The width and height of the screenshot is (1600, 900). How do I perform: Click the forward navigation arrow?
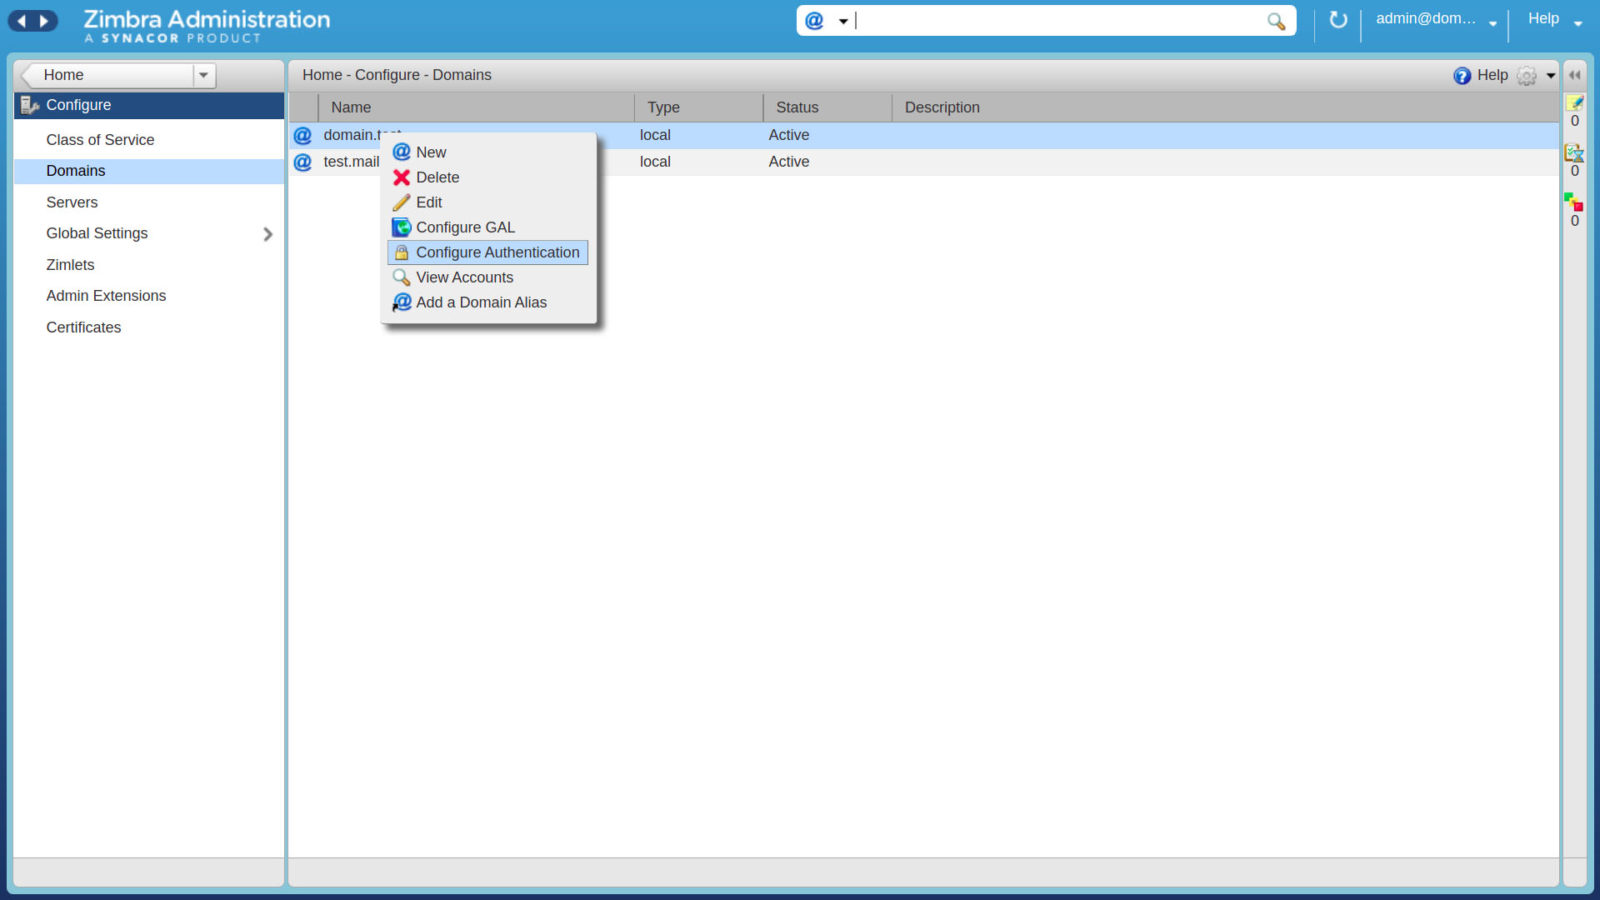click(x=44, y=20)
